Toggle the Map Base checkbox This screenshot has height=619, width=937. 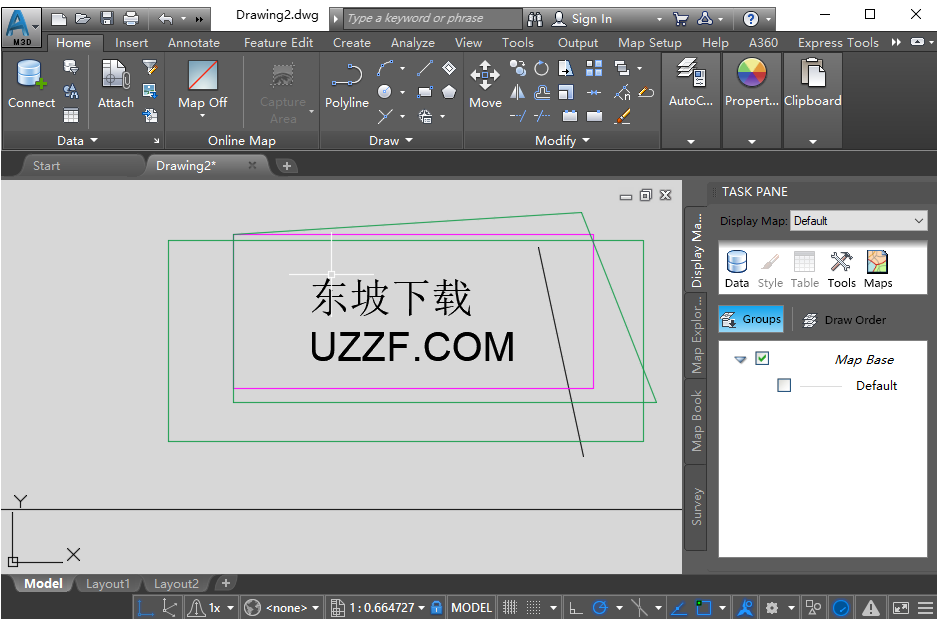762,358
